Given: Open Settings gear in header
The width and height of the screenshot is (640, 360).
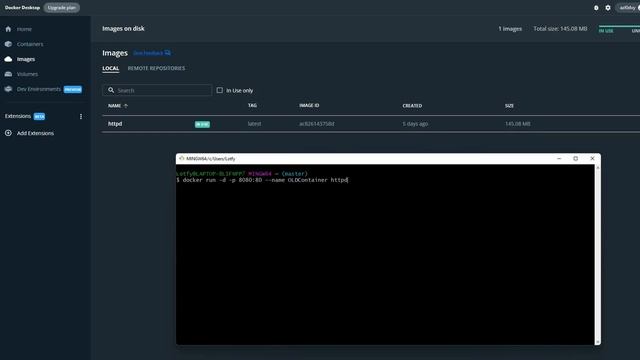Looking at the screenshot, I should (x=608, y=8).
